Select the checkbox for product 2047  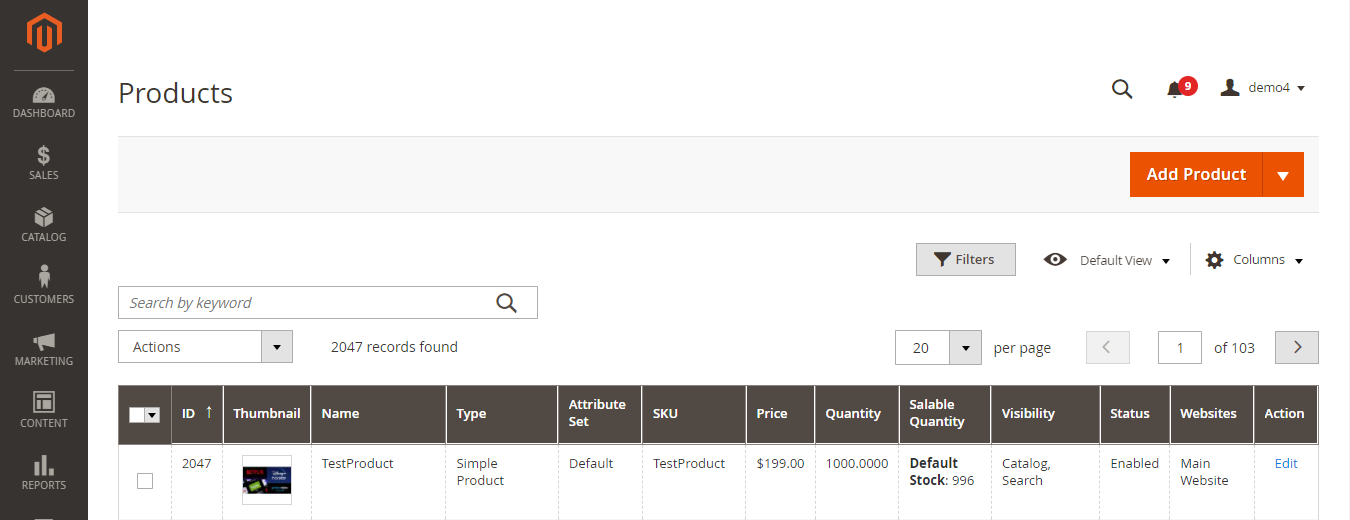point(145,481)
